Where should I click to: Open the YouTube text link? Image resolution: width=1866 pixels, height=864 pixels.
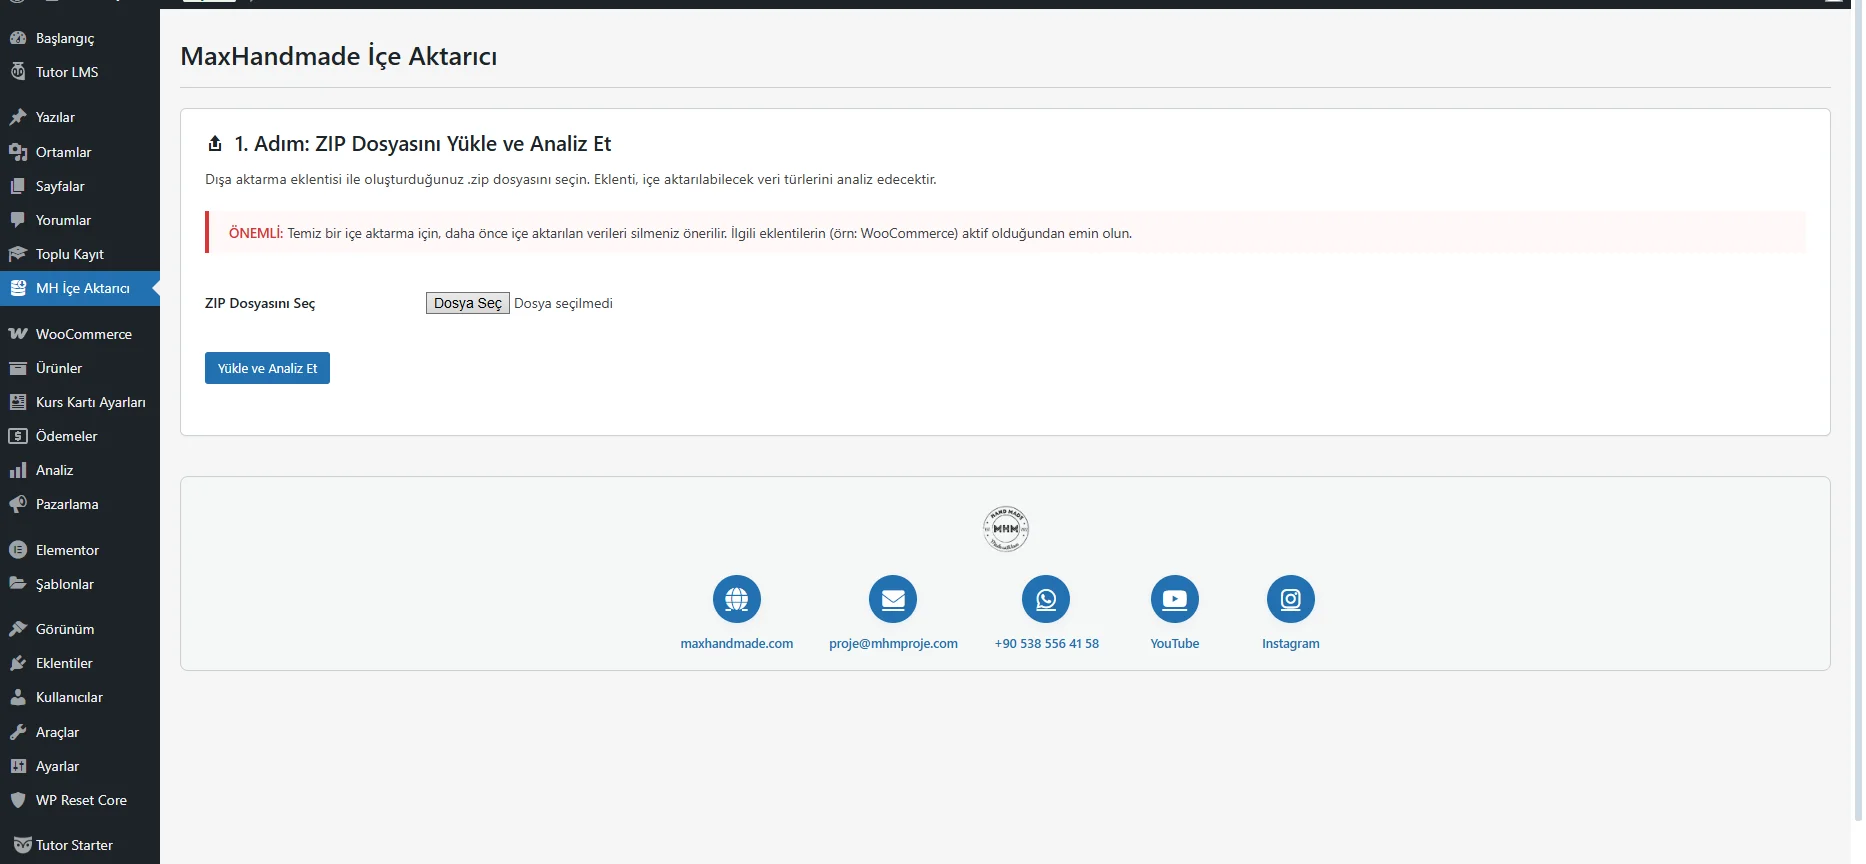coord(1175,644)
